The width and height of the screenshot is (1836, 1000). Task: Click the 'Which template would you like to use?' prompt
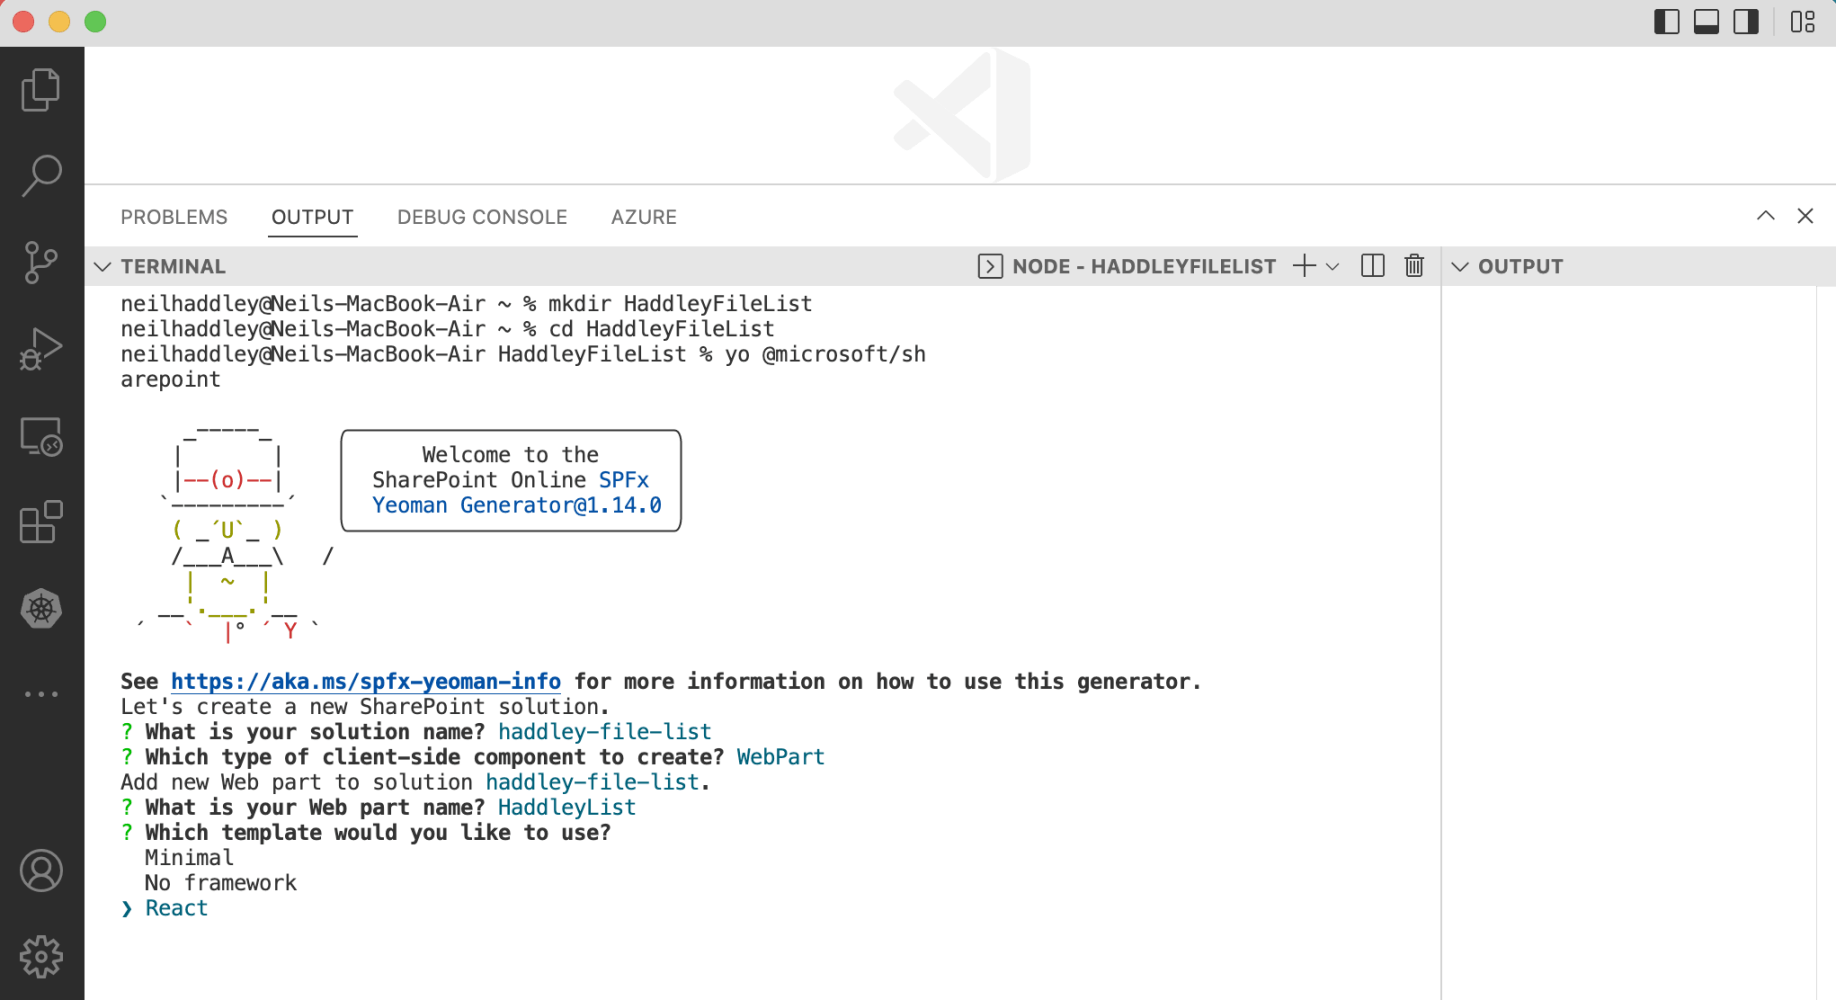click(x=378, y=833)
